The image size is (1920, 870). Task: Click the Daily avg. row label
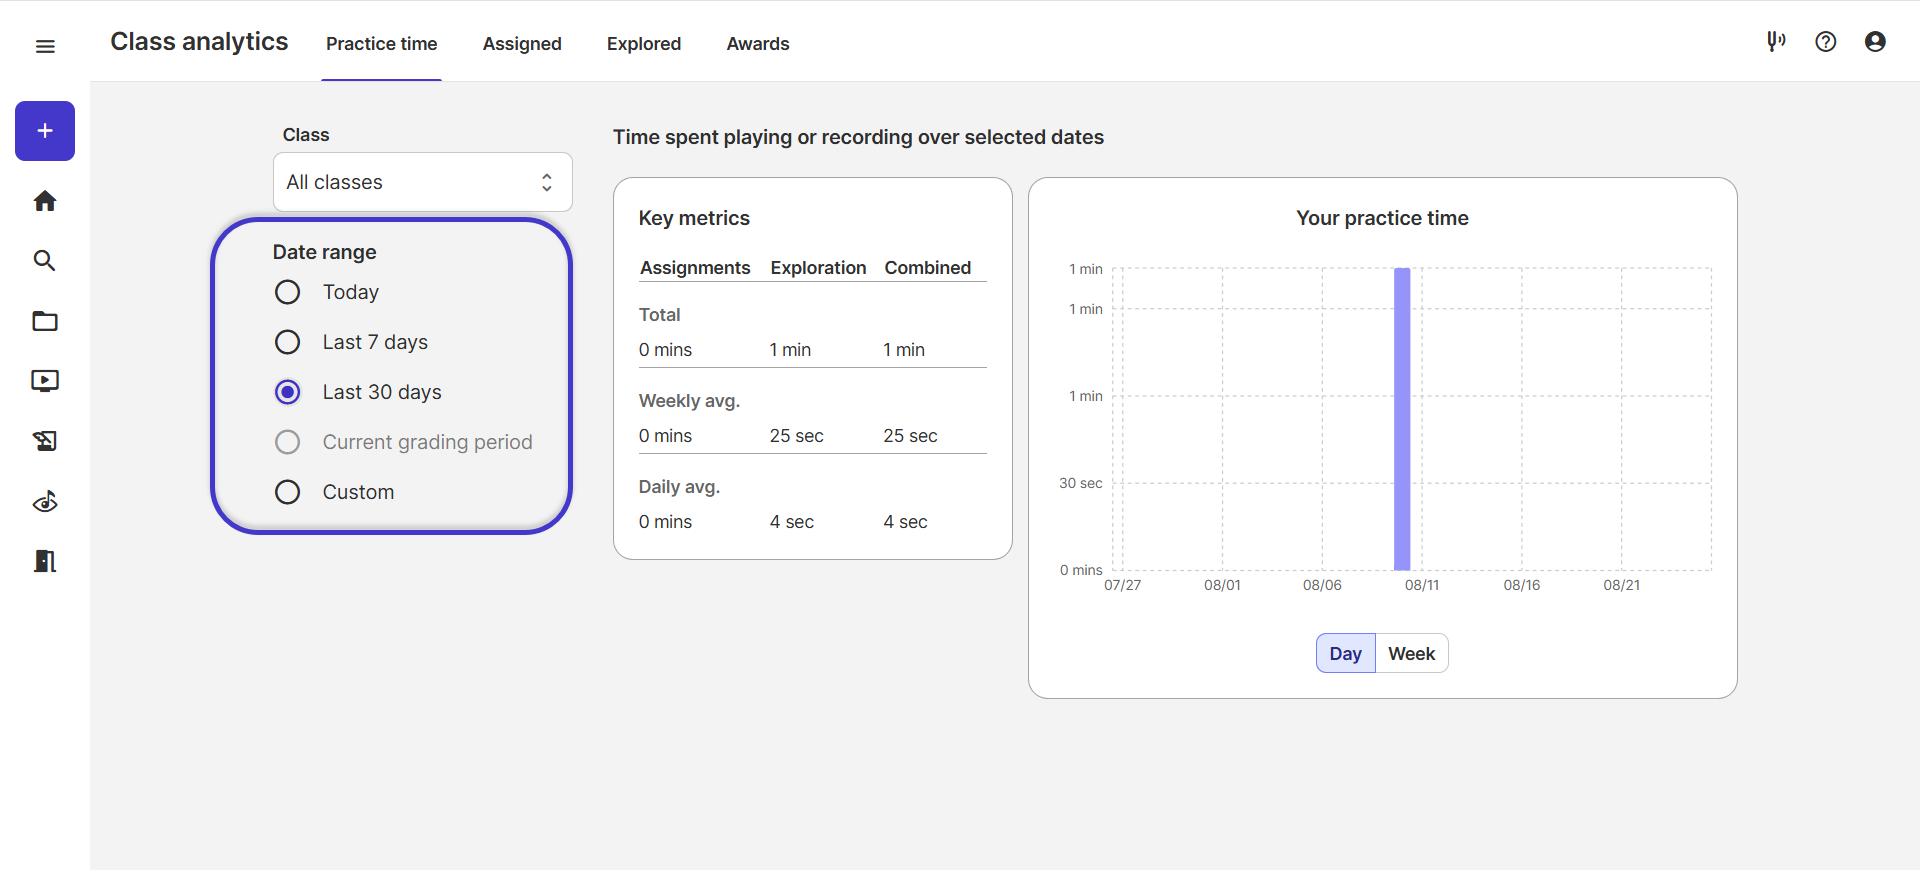(679, 487)
